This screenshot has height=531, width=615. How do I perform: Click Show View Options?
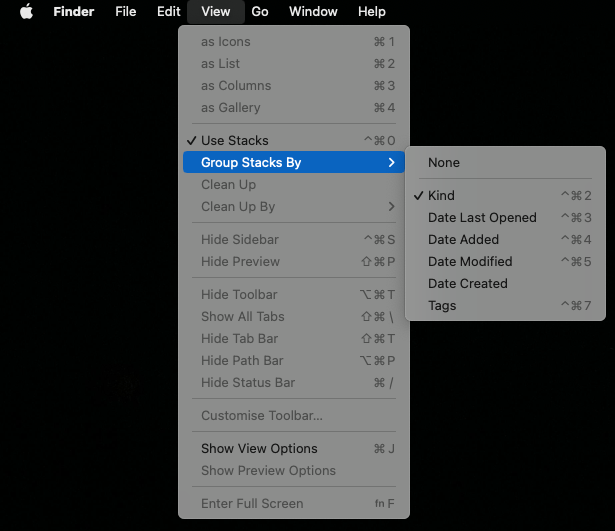pos(259,449)
